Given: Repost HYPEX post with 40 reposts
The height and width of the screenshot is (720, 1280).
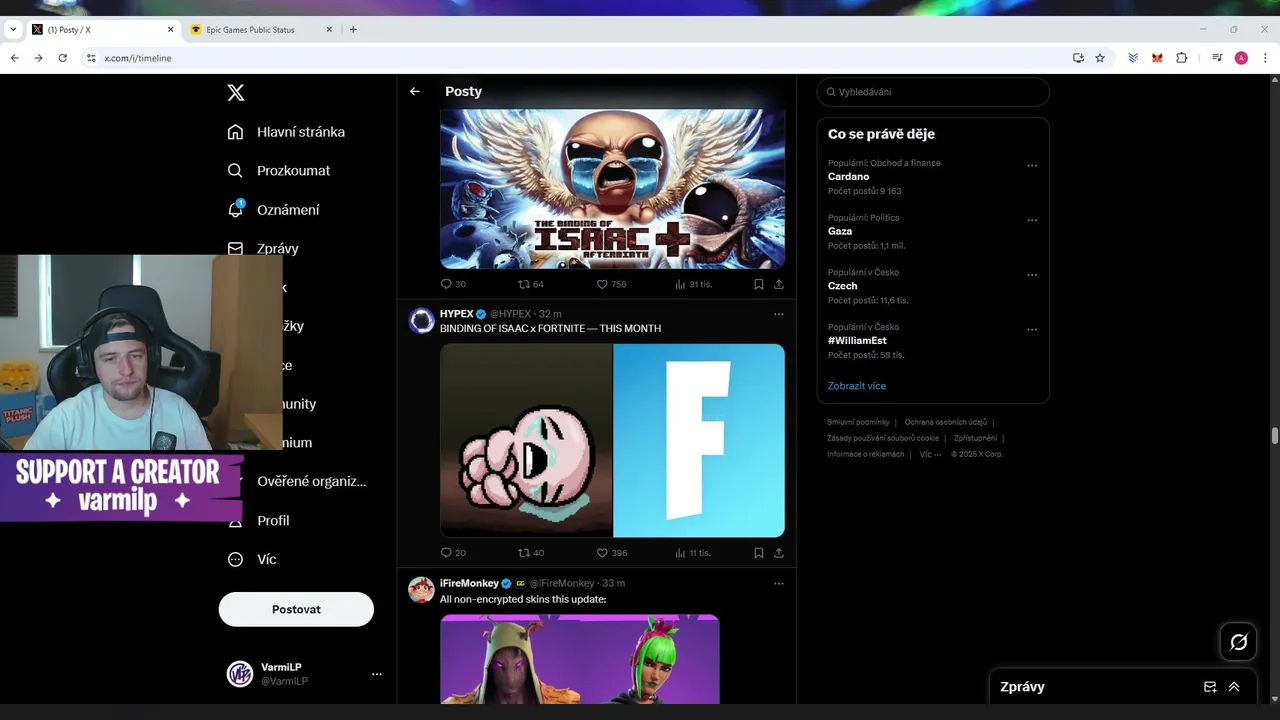Looking at the screenshot, I should (x=531, y=553).
